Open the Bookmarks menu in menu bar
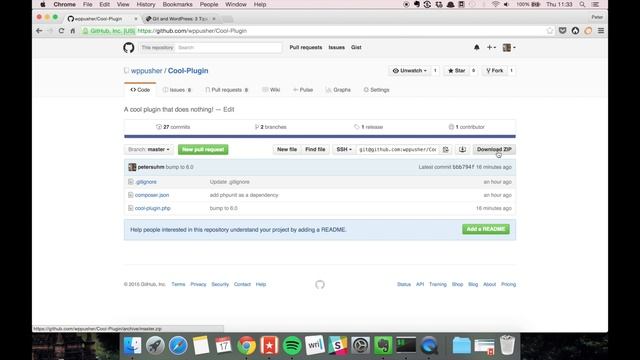The width and height of the screenshot is (640, 360). tap(177, 4)
